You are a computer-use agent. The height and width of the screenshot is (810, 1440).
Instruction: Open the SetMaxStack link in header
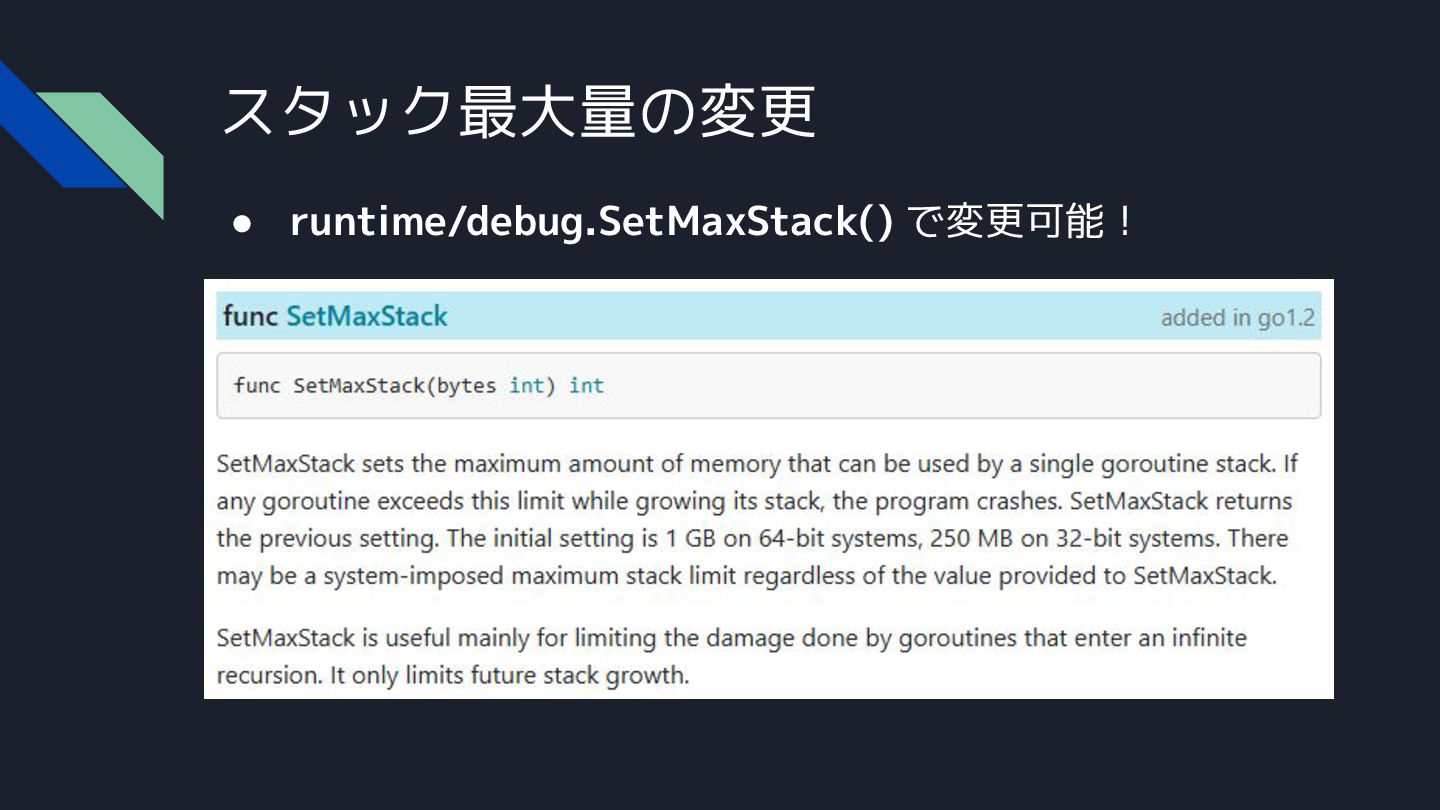click(x=366, y=317)
